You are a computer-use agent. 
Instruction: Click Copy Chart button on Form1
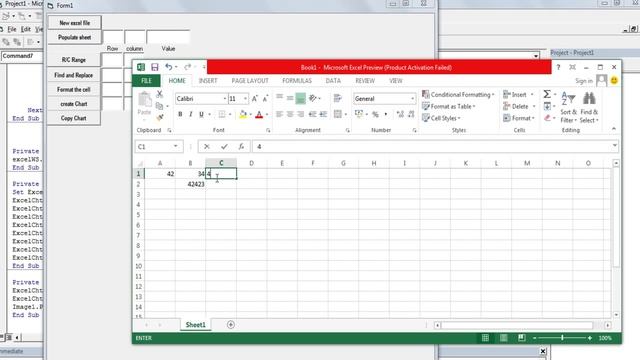pyautogui.click(x=74, y=118)
